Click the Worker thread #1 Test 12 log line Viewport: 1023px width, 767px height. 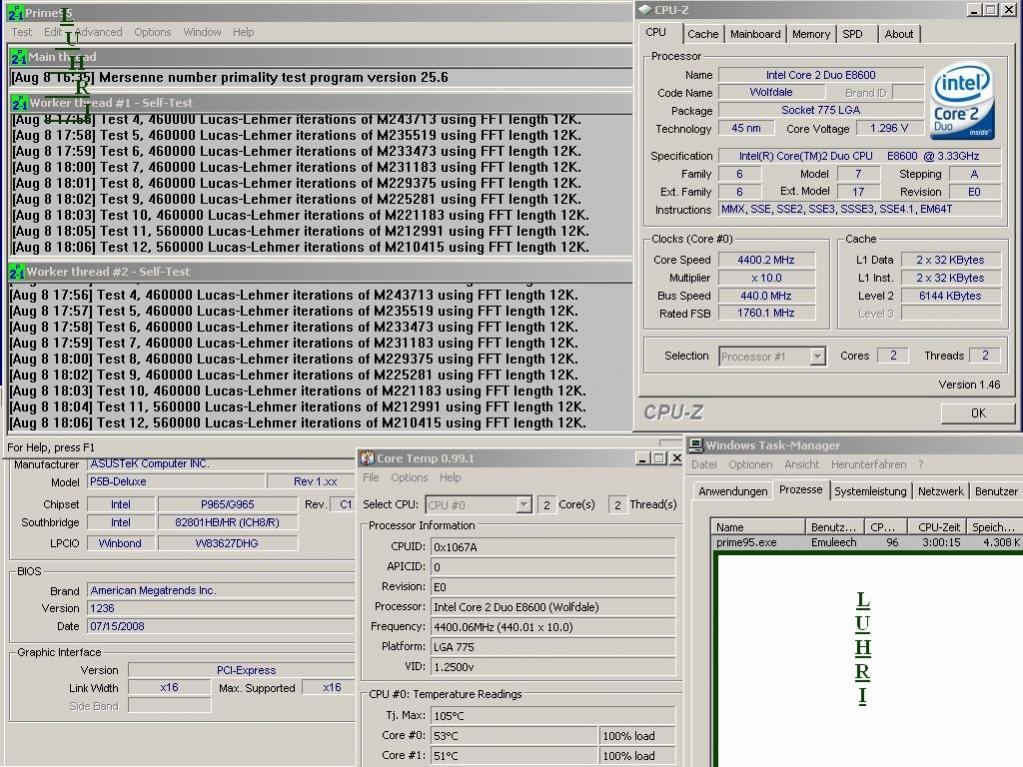301,248
